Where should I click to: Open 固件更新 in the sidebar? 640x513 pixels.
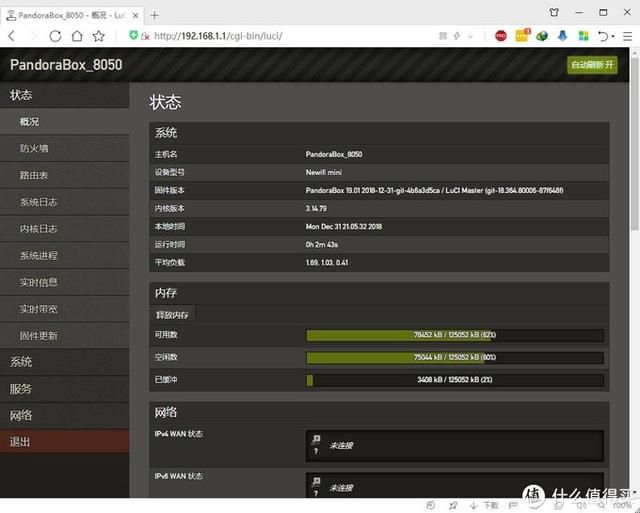[x=64, y=336]
